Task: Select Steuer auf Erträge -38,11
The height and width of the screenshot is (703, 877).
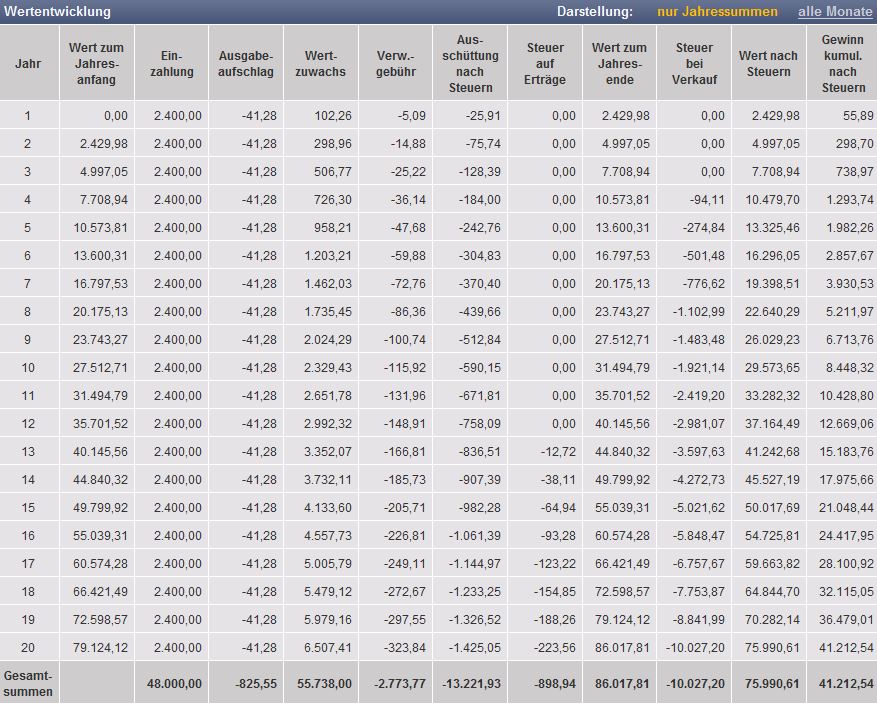Action: (x=558, y=479)
